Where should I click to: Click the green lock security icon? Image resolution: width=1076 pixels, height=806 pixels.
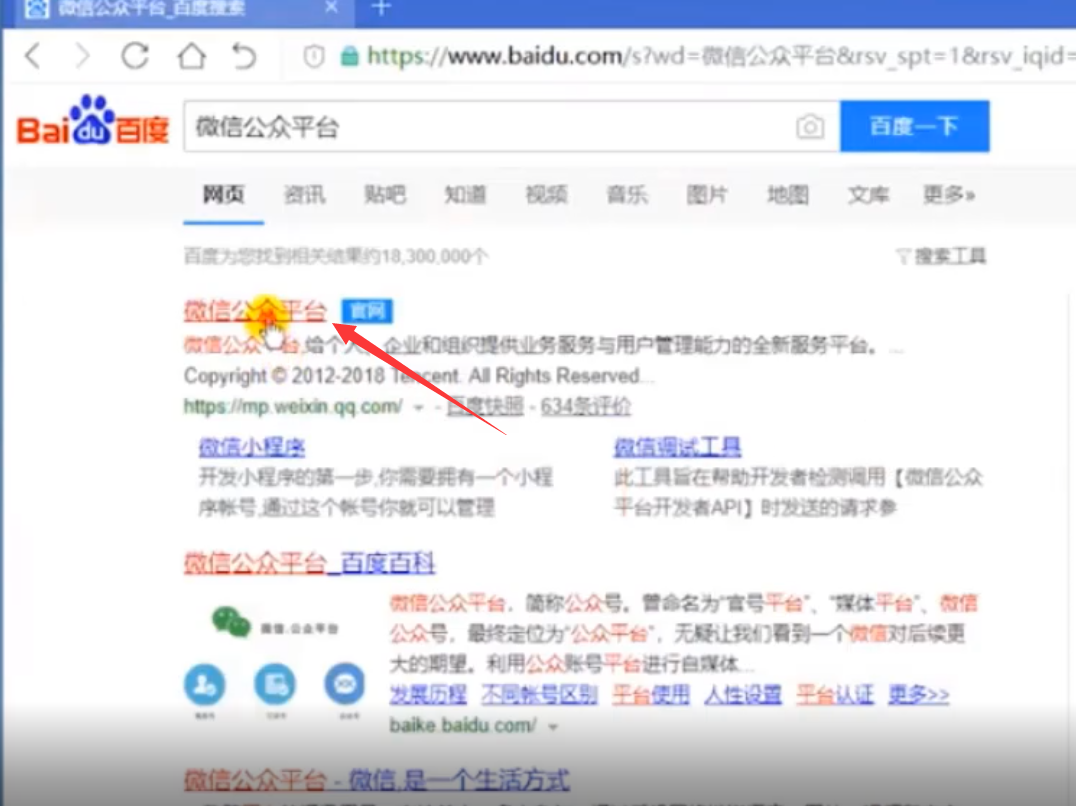pyautogui.click(x=349, y=57)
